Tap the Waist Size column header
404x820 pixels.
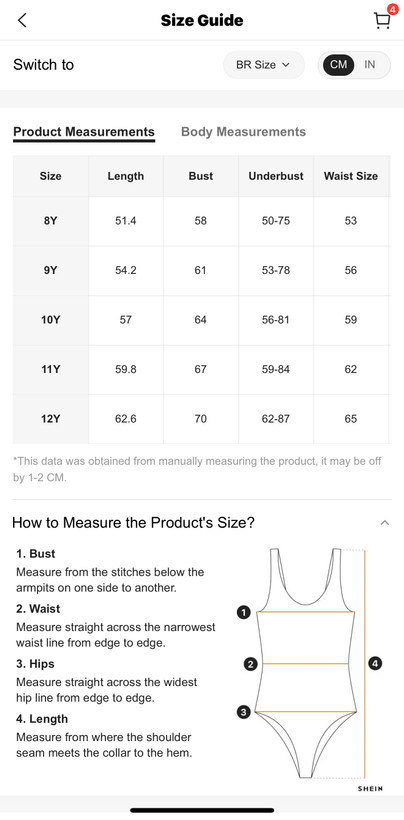pyautogui.click(x=351, y=176)
